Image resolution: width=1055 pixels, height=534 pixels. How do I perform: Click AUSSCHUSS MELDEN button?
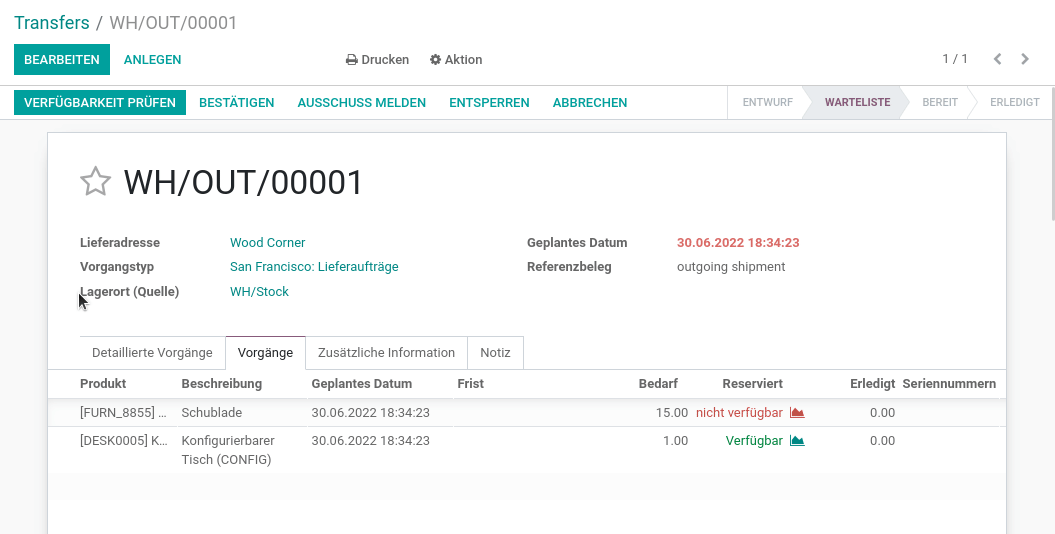point(361,102)
